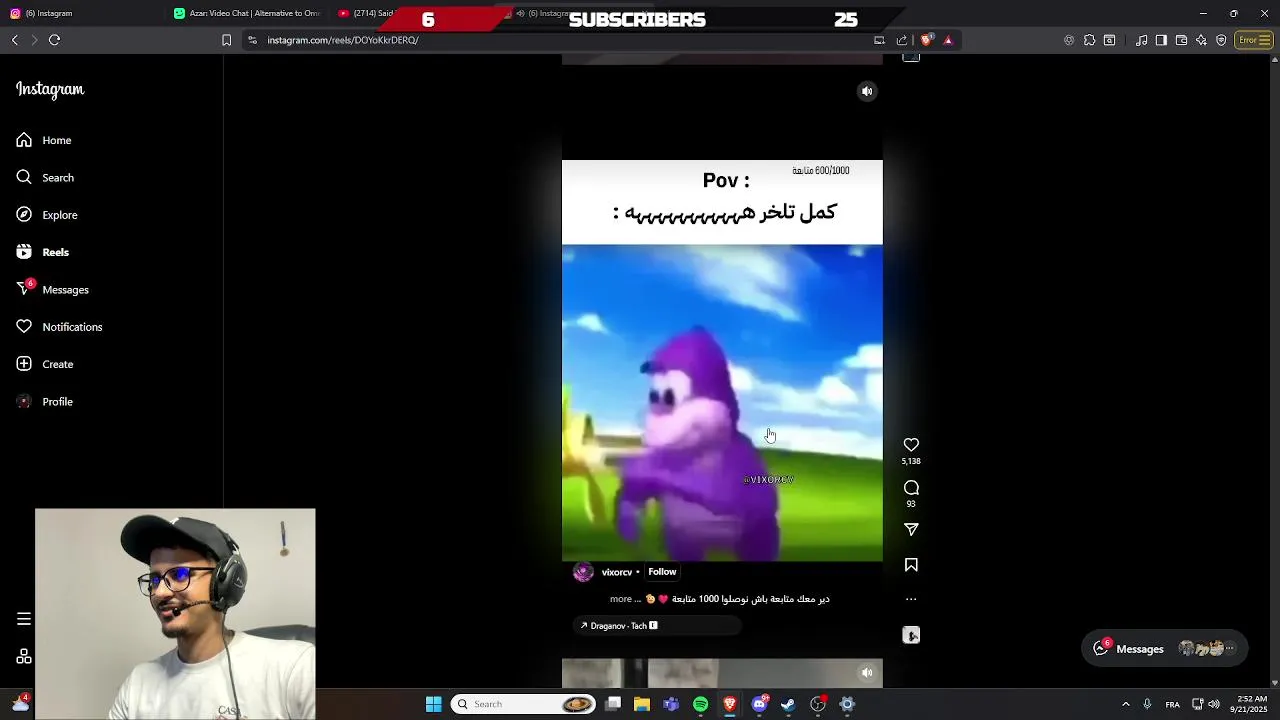Screen dimensions: 1280x720
Task: Open the Brave Shields lion icon
Action: 926,40
